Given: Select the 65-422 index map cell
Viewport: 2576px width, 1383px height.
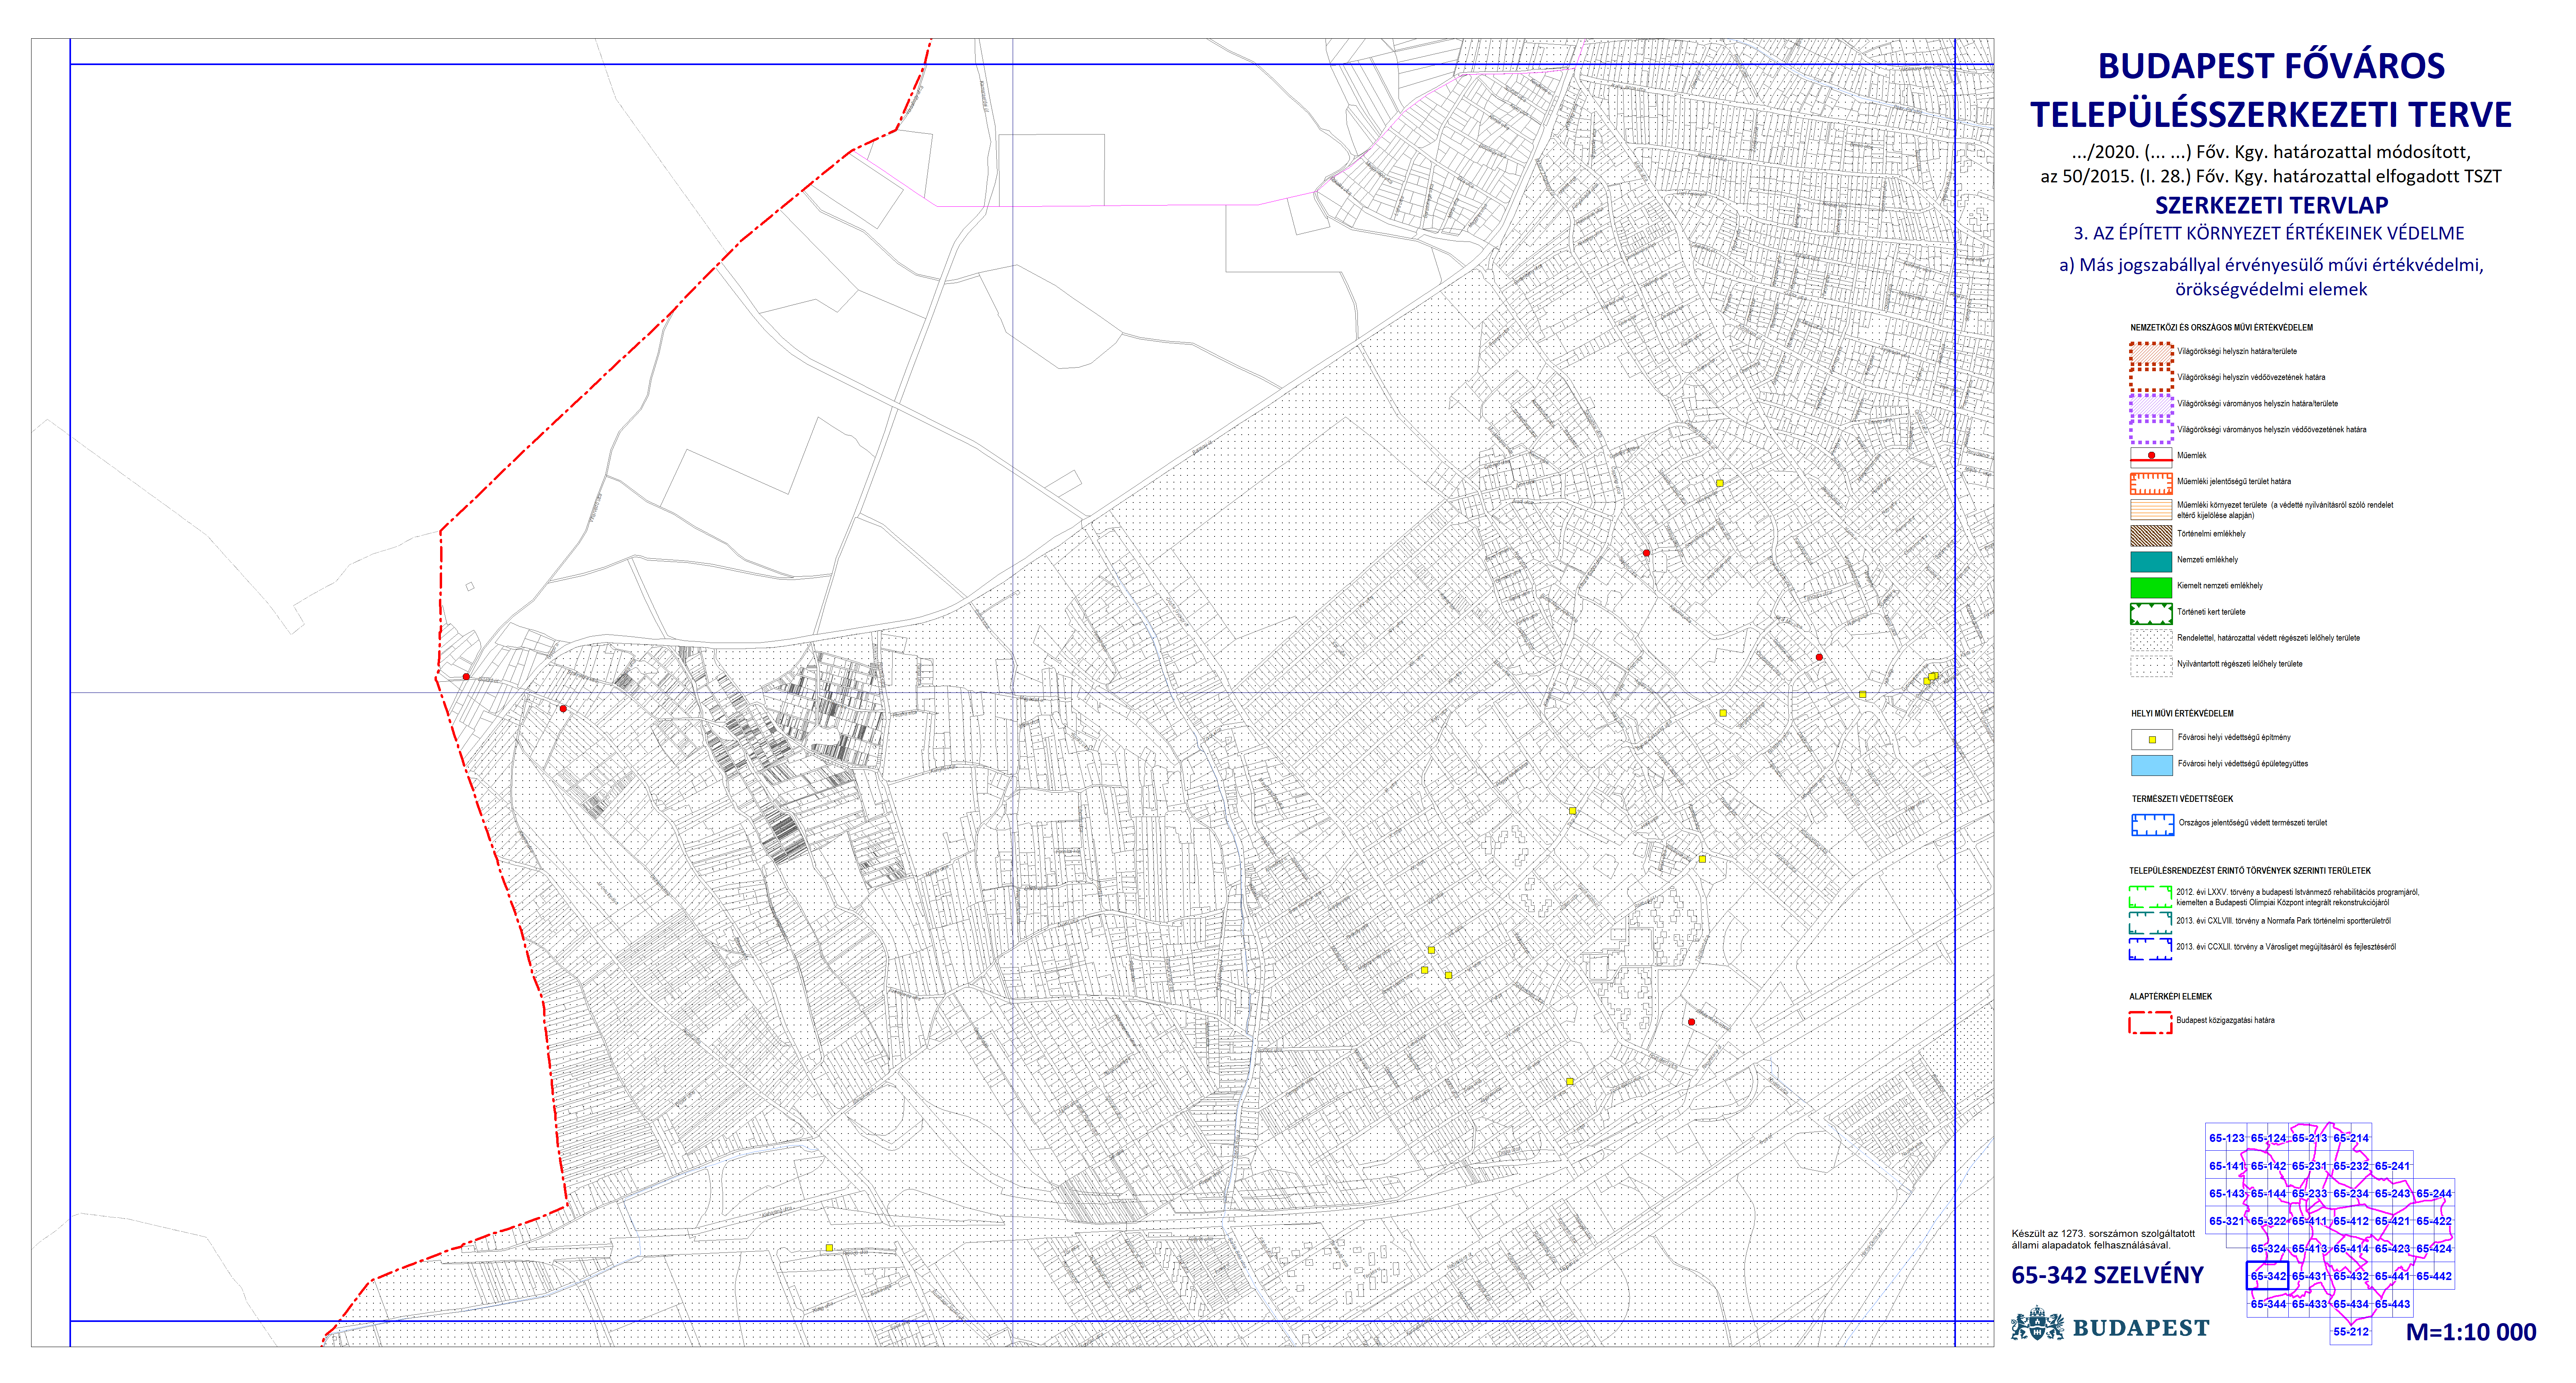Looking at the screenshot, I should [2434, 1221].
